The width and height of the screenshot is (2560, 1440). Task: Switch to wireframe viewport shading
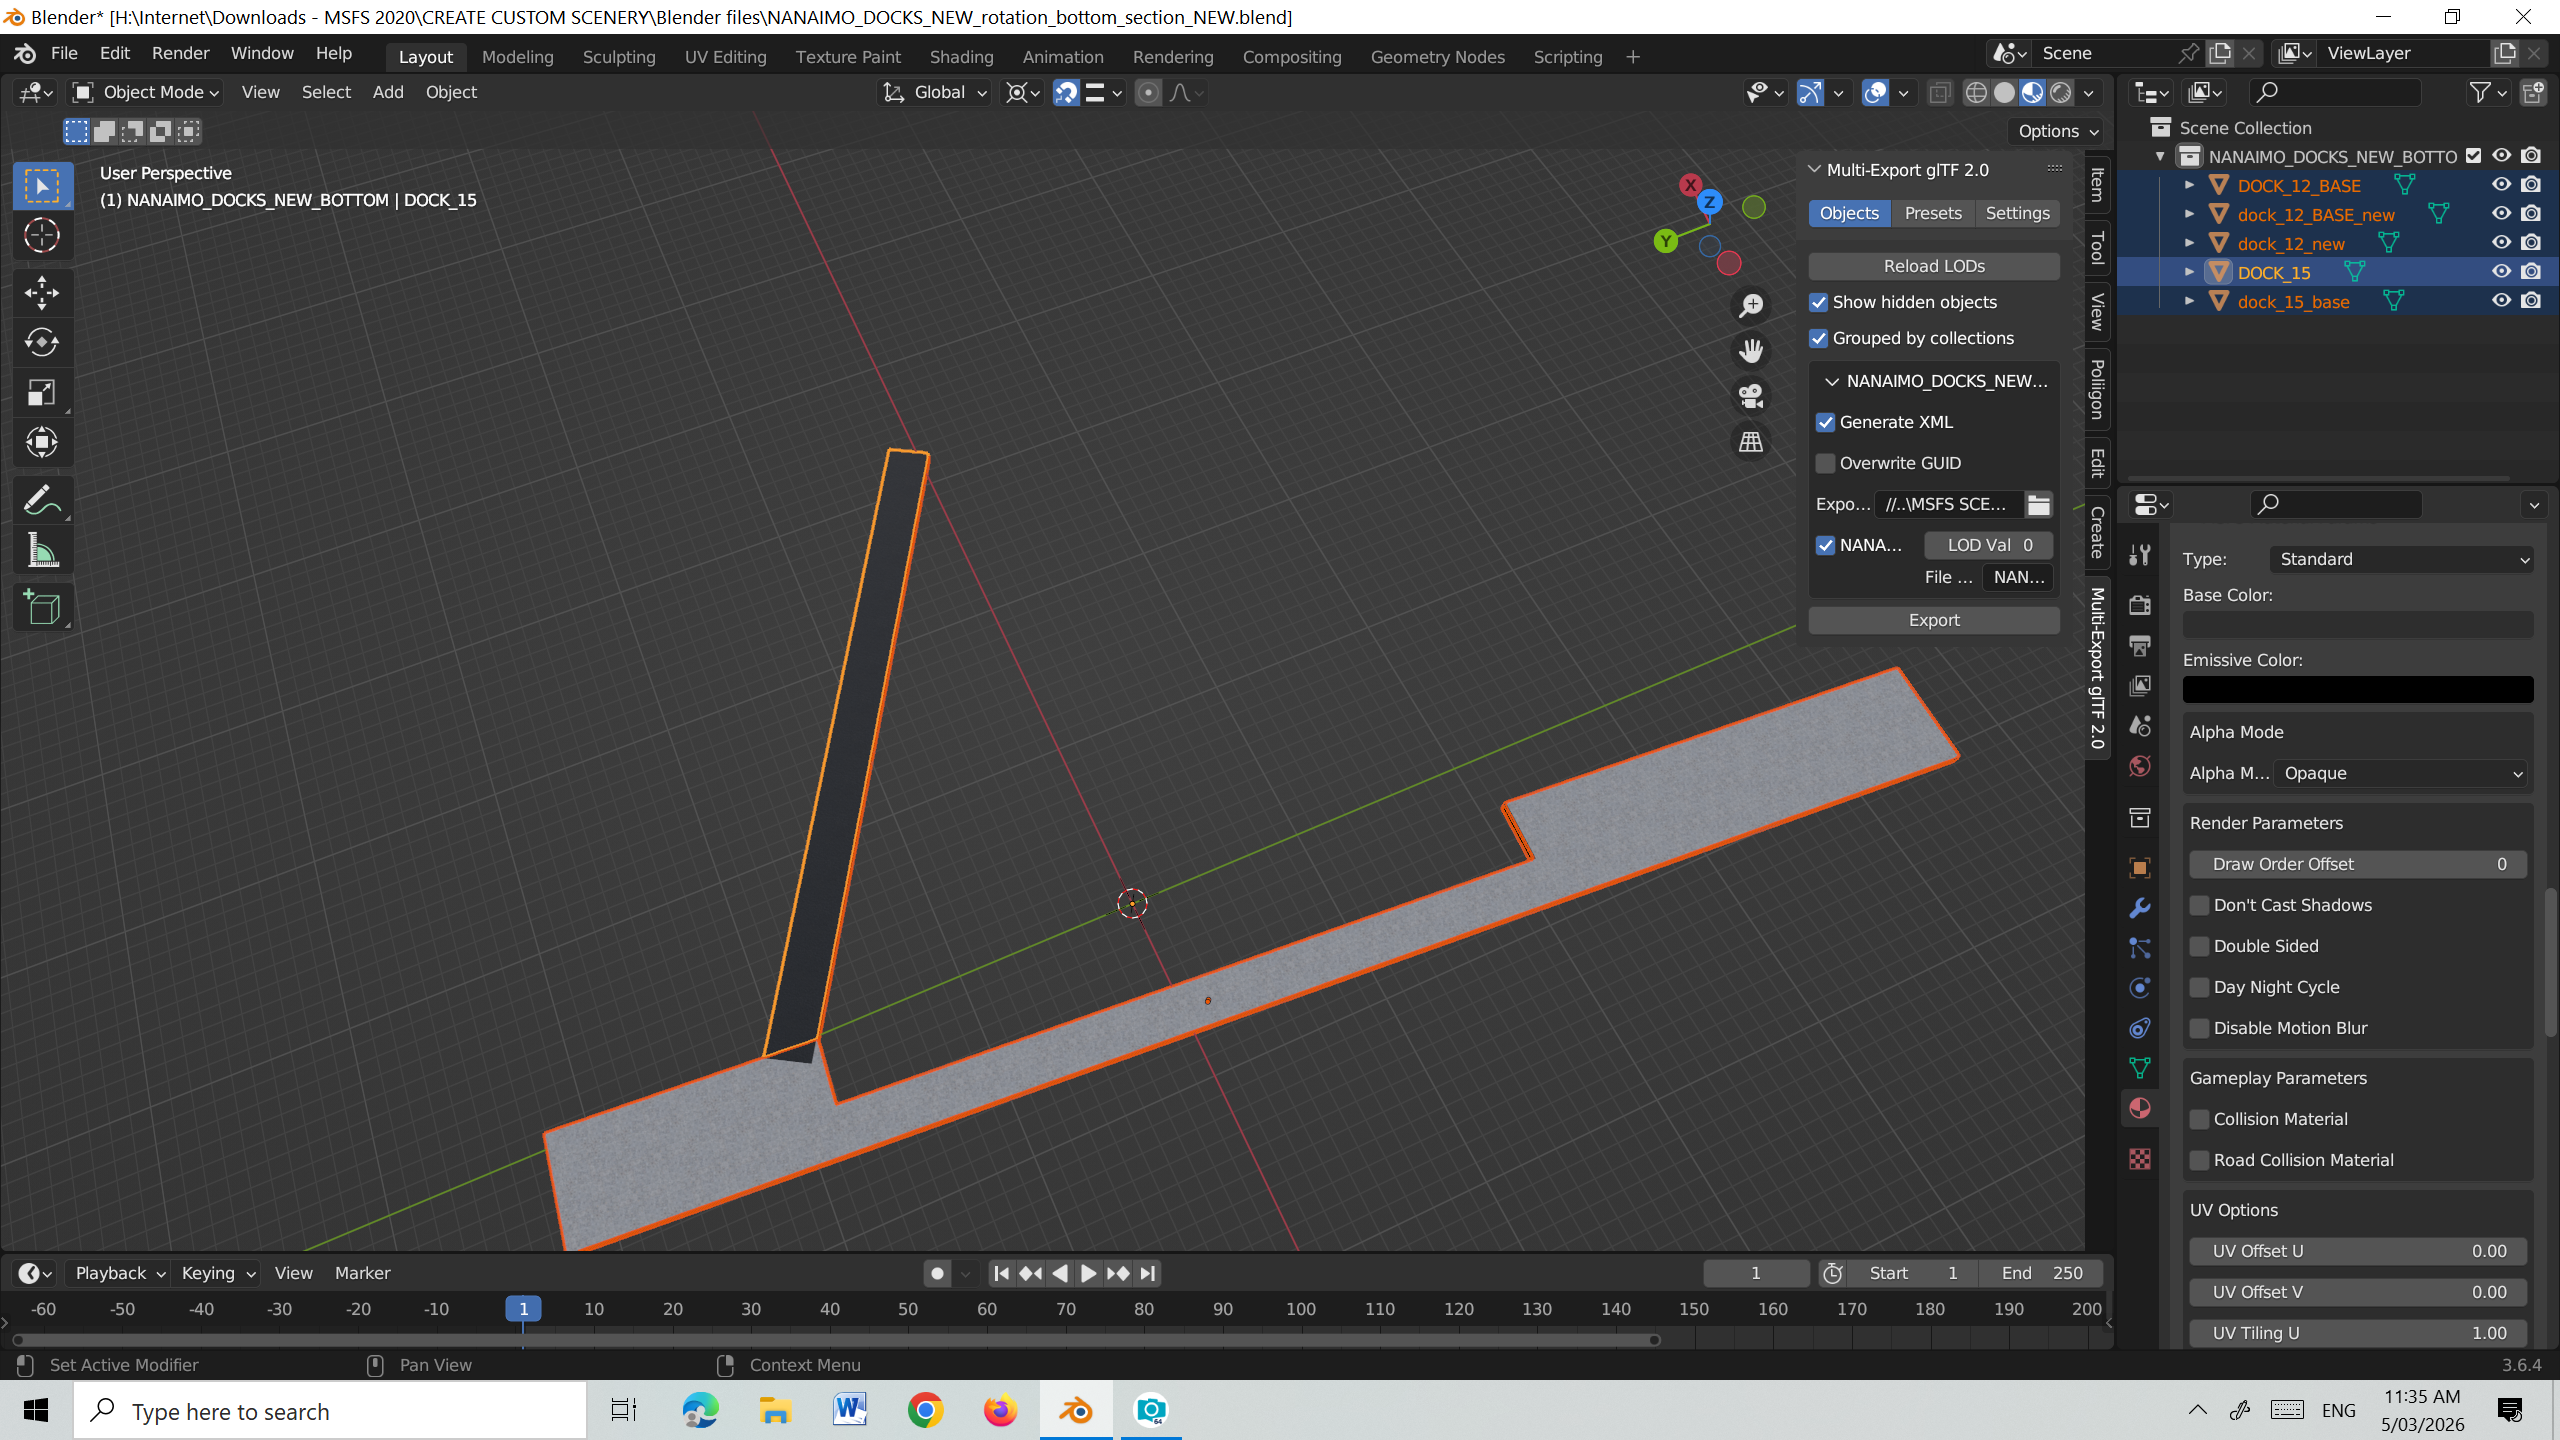coord(1976,93)
